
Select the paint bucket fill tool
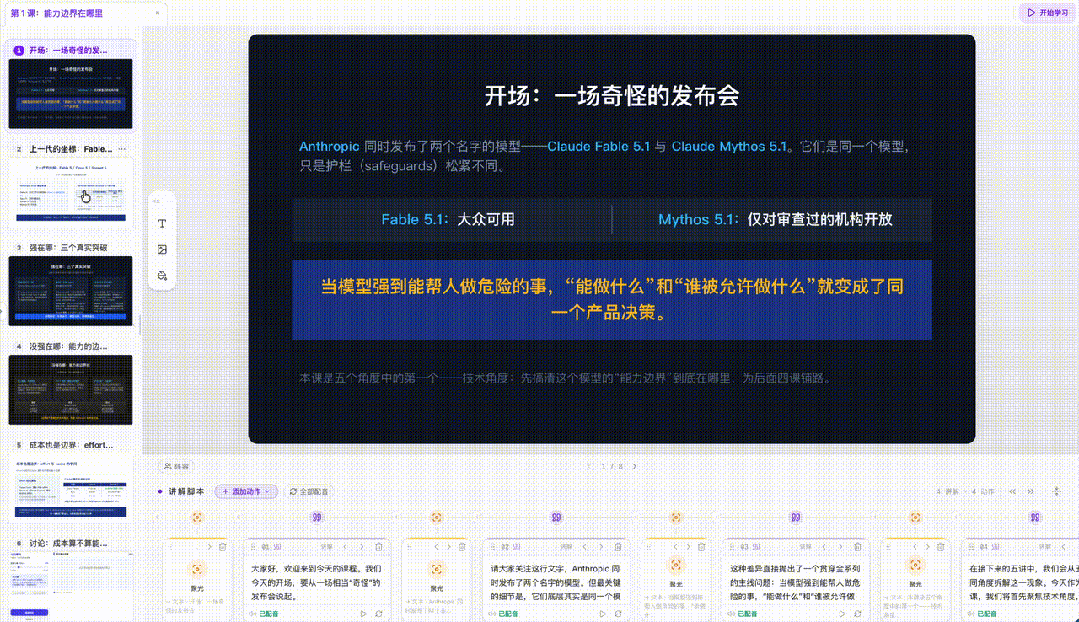click(162, 275)
